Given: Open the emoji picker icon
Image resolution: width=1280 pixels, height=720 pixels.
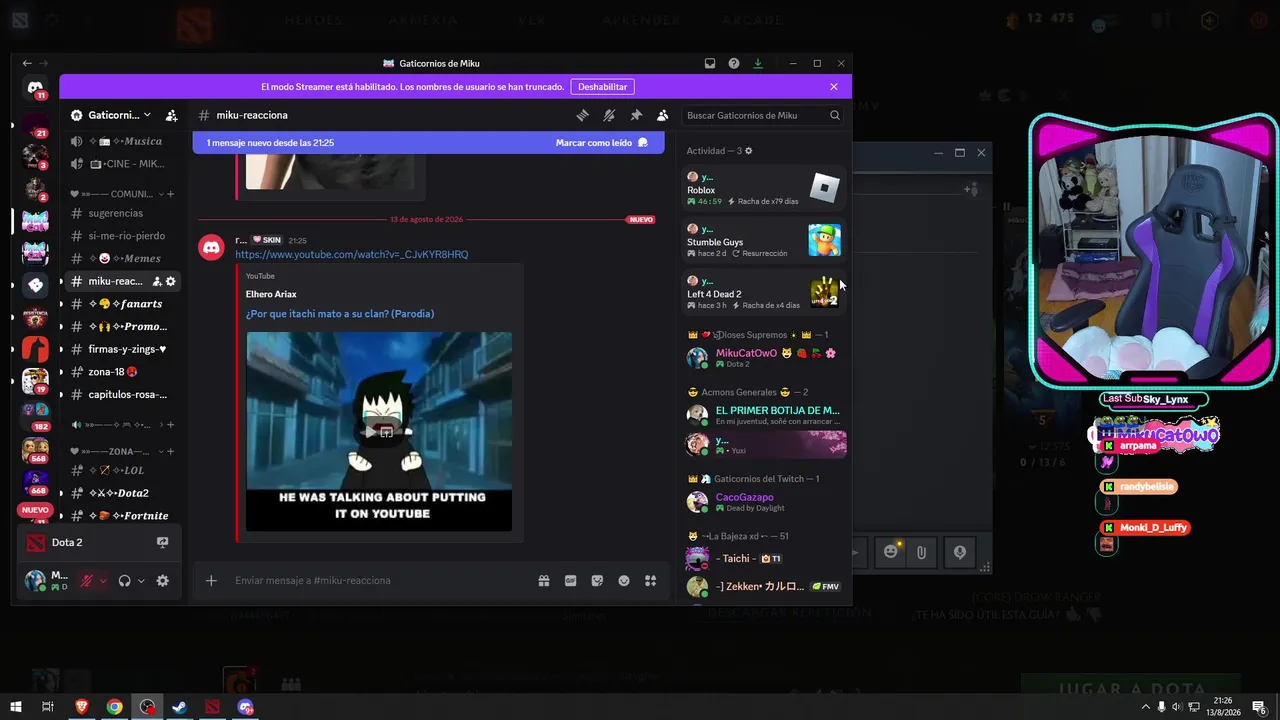Looking at the screenshot, I should 624,580.
